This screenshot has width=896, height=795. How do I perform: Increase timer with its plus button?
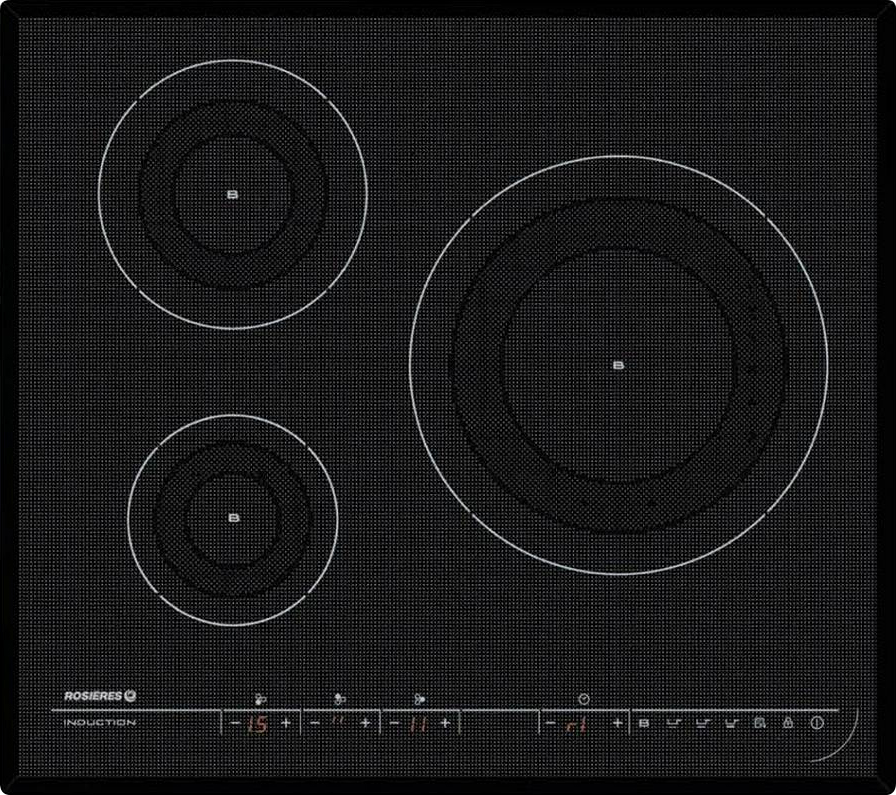point(617,722)
